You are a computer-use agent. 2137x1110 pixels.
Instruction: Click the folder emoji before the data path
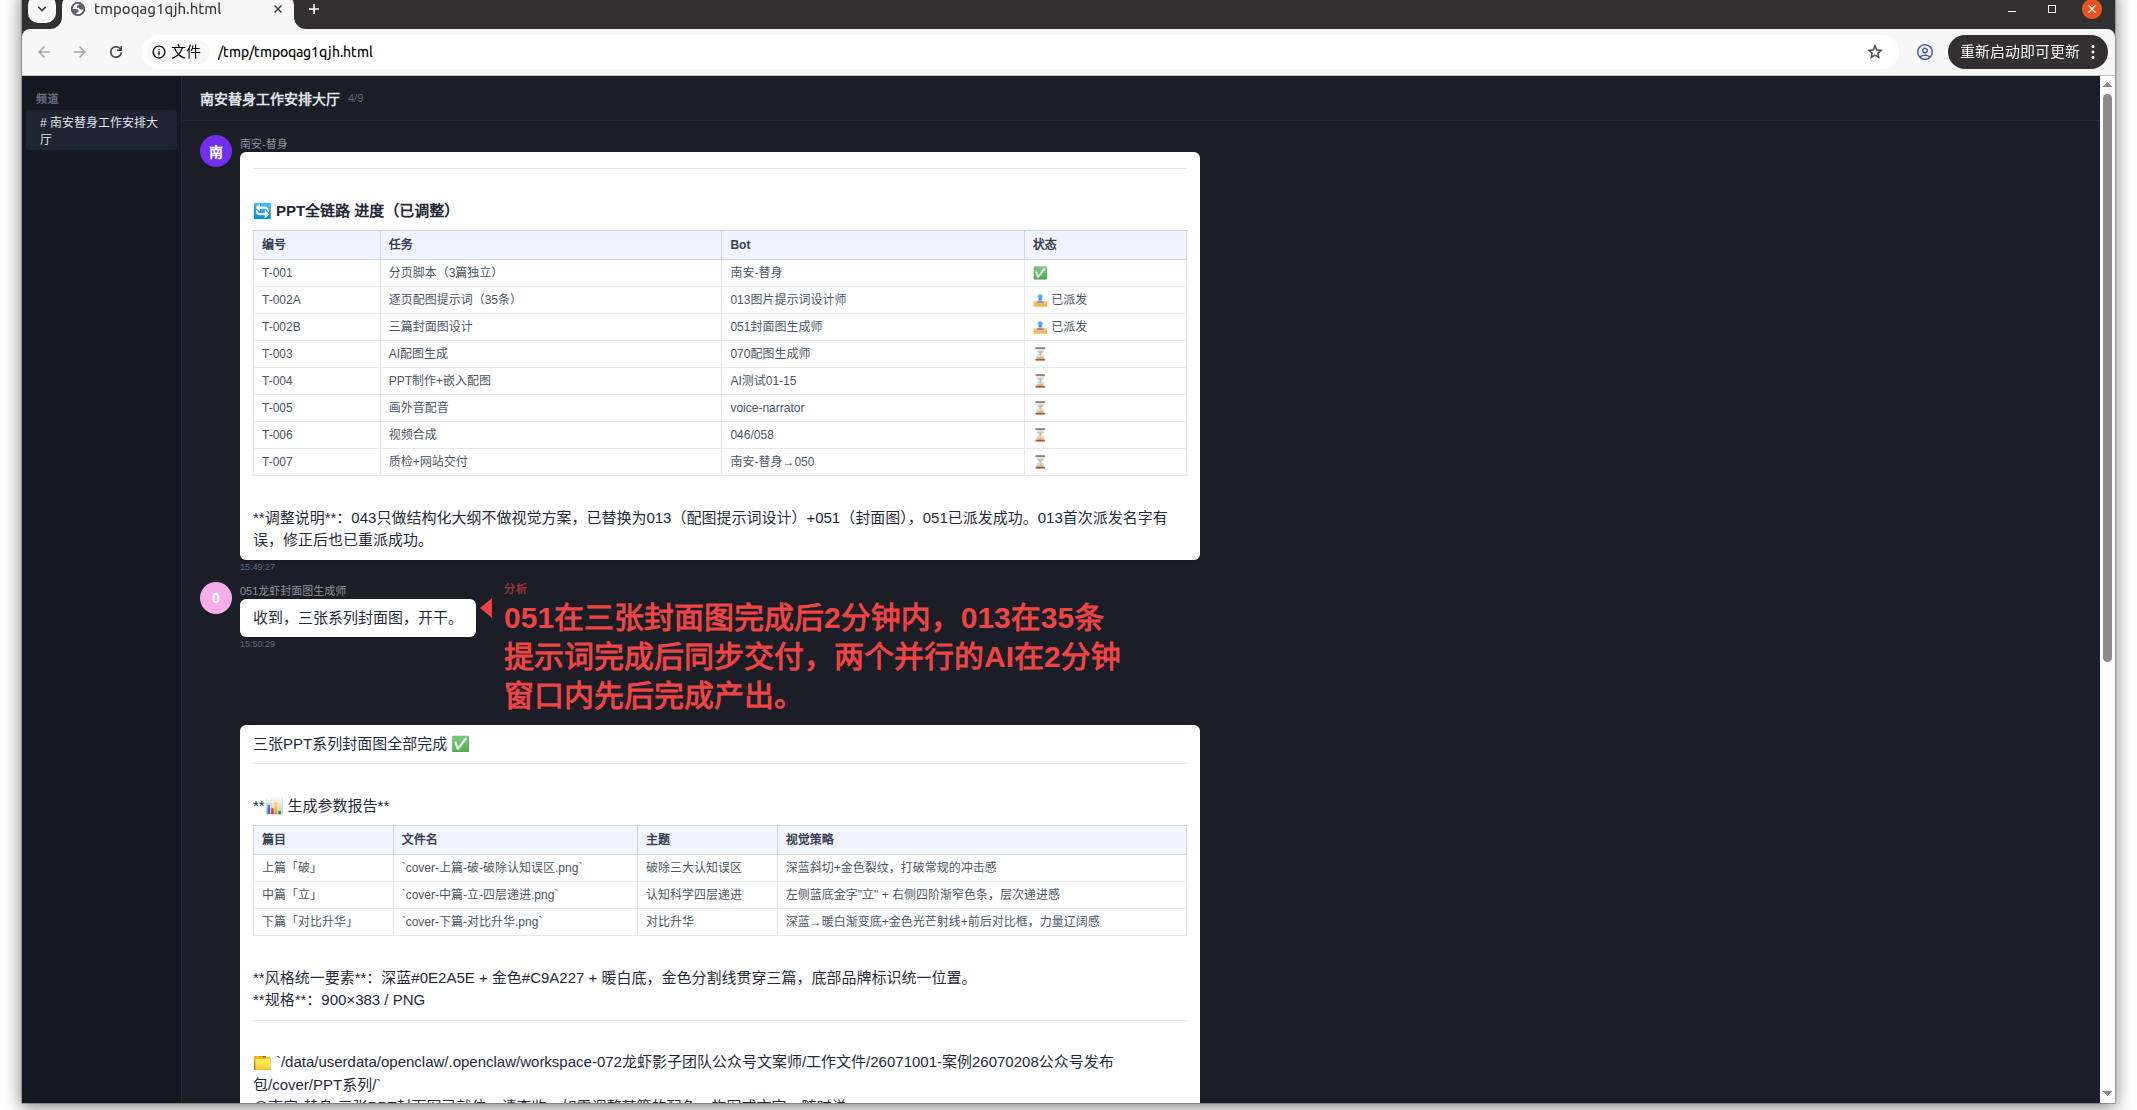pos(262,1063)
